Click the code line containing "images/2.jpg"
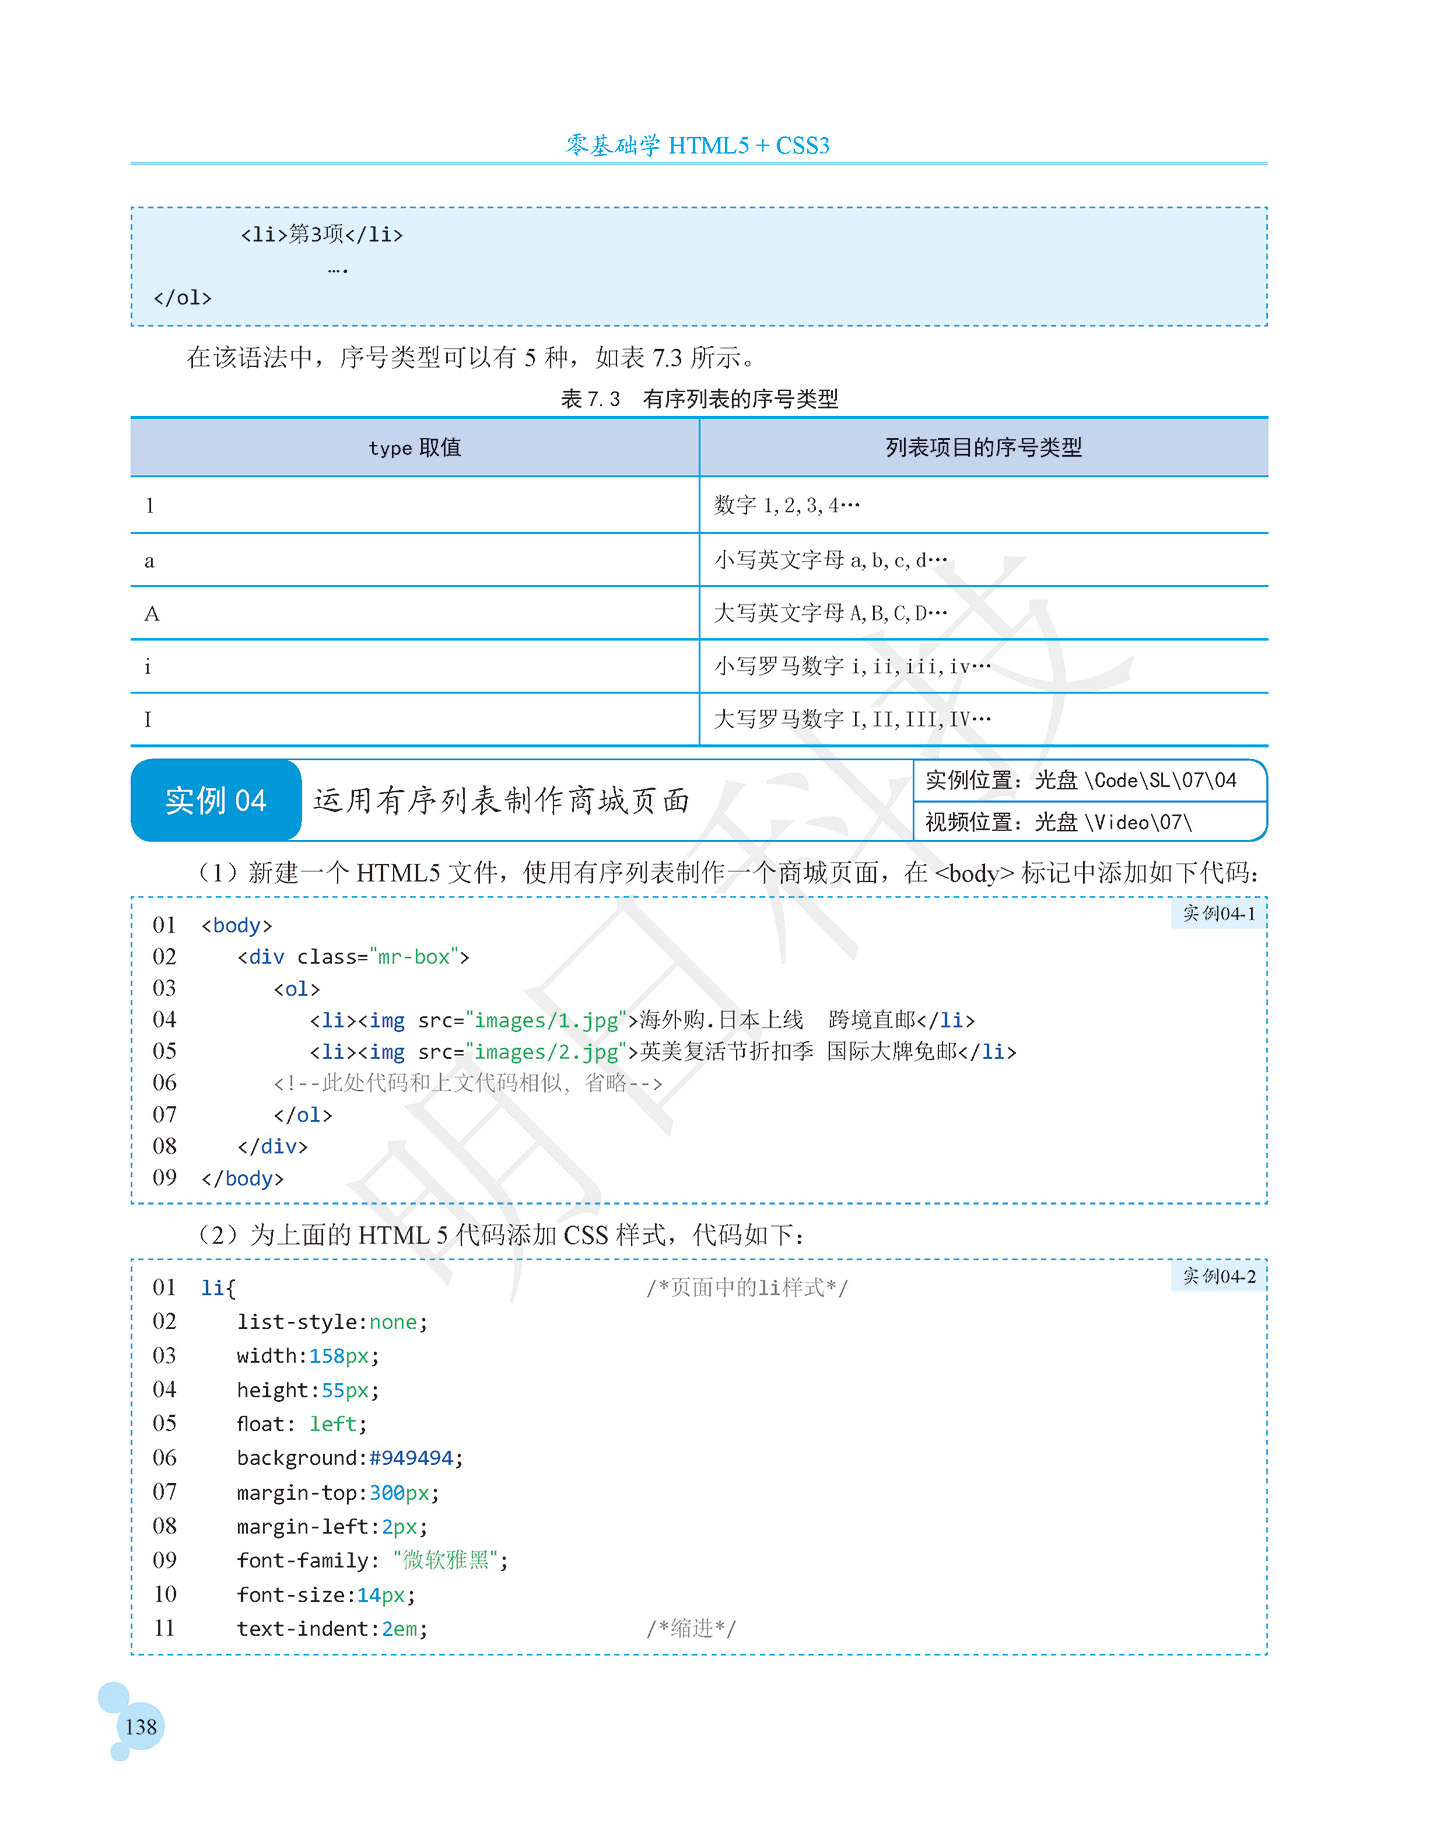This screenshot has height=1833, width=1440. 663,1052
